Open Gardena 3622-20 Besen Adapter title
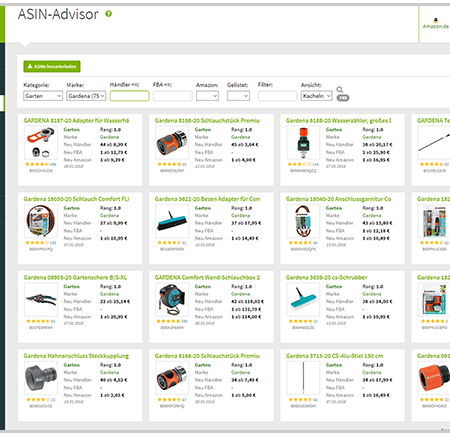Viewport: 450px width, 434px height. coord(207,199)
